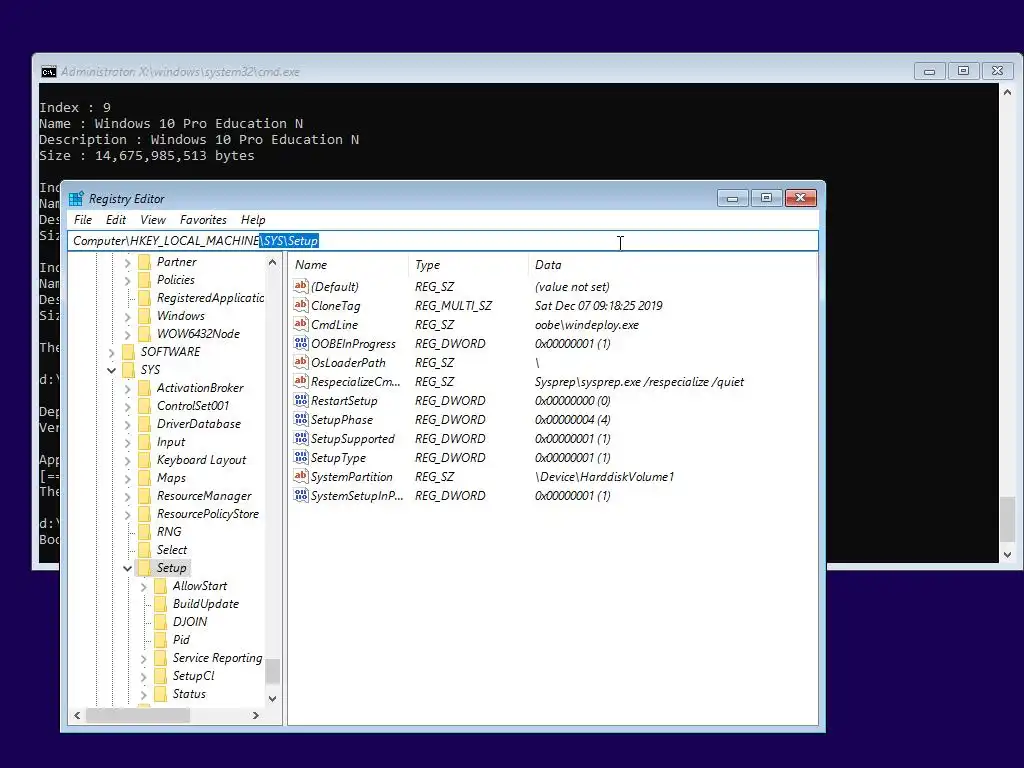Minimize the Registry Editor window
Image resolution: width=1024 pixels, height=768 pixels.
tap(732, 198)
